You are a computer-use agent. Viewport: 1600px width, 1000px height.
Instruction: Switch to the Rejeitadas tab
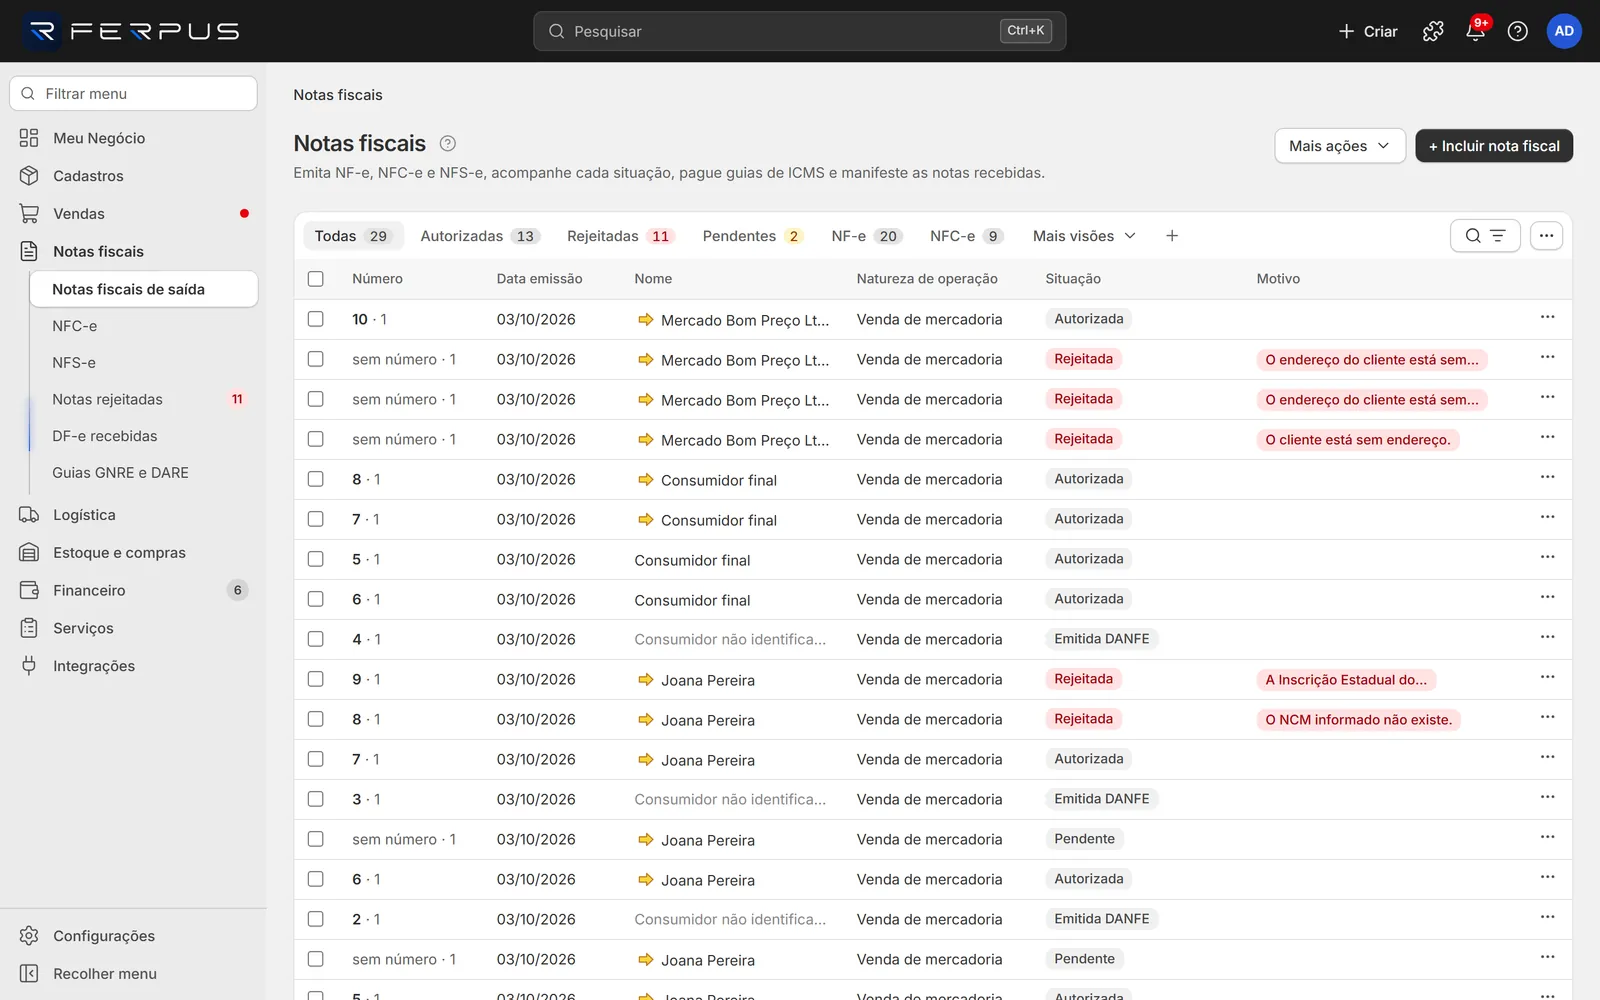(621, 236)
